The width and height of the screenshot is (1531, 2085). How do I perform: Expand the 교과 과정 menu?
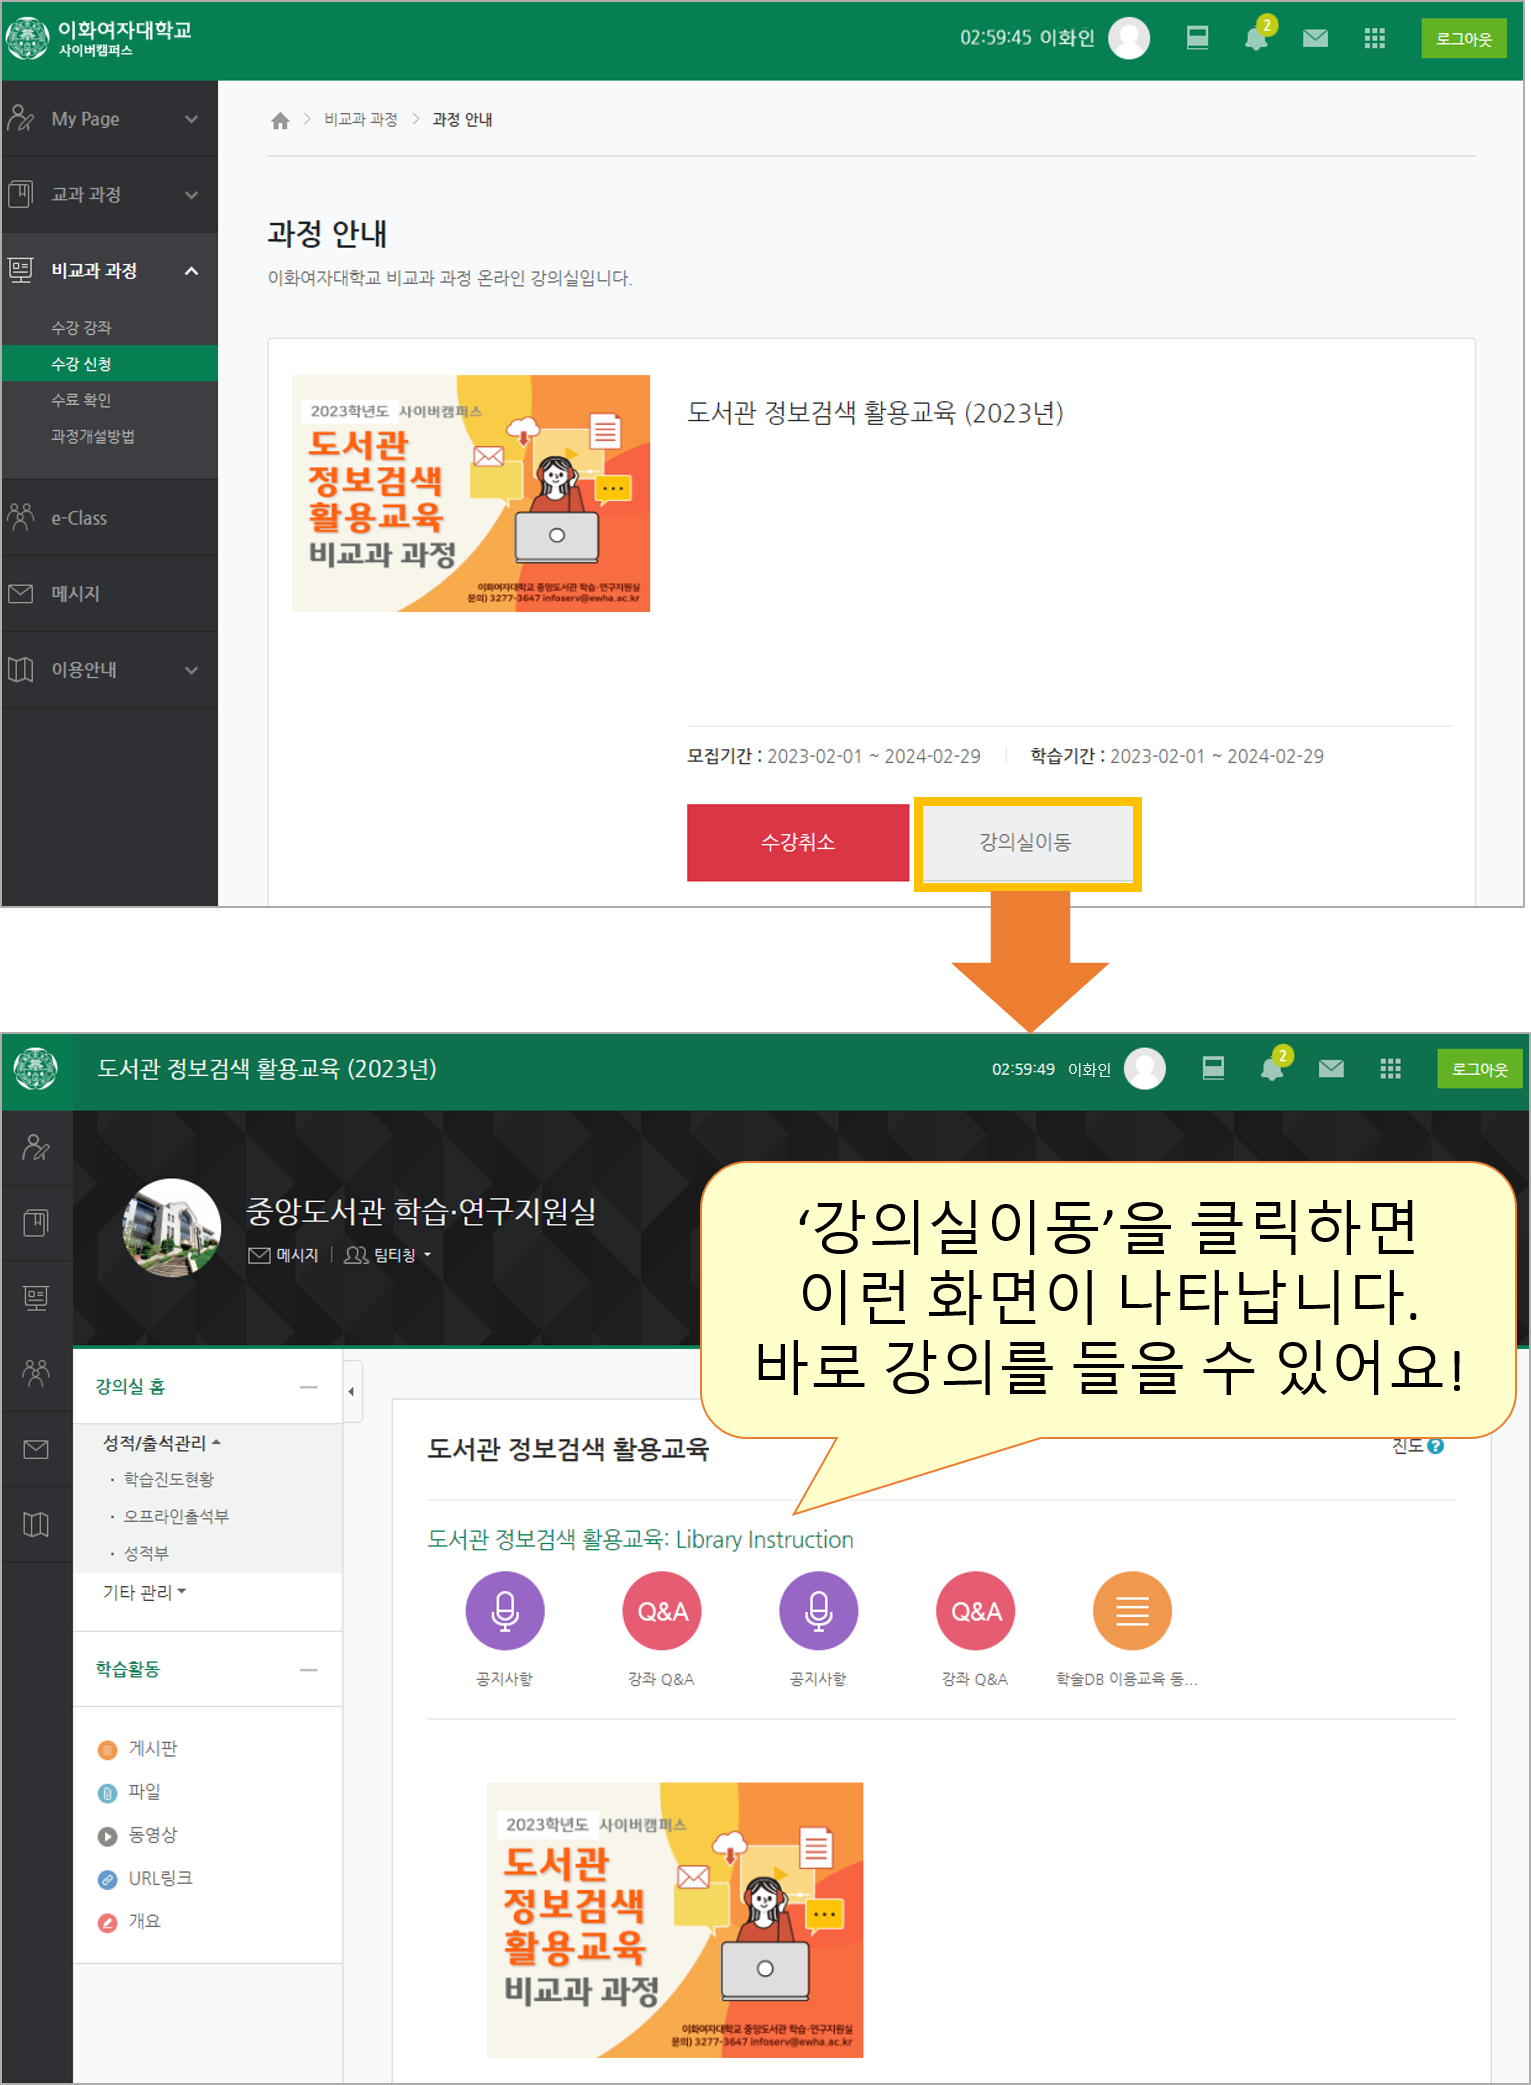tap(109, 194)
